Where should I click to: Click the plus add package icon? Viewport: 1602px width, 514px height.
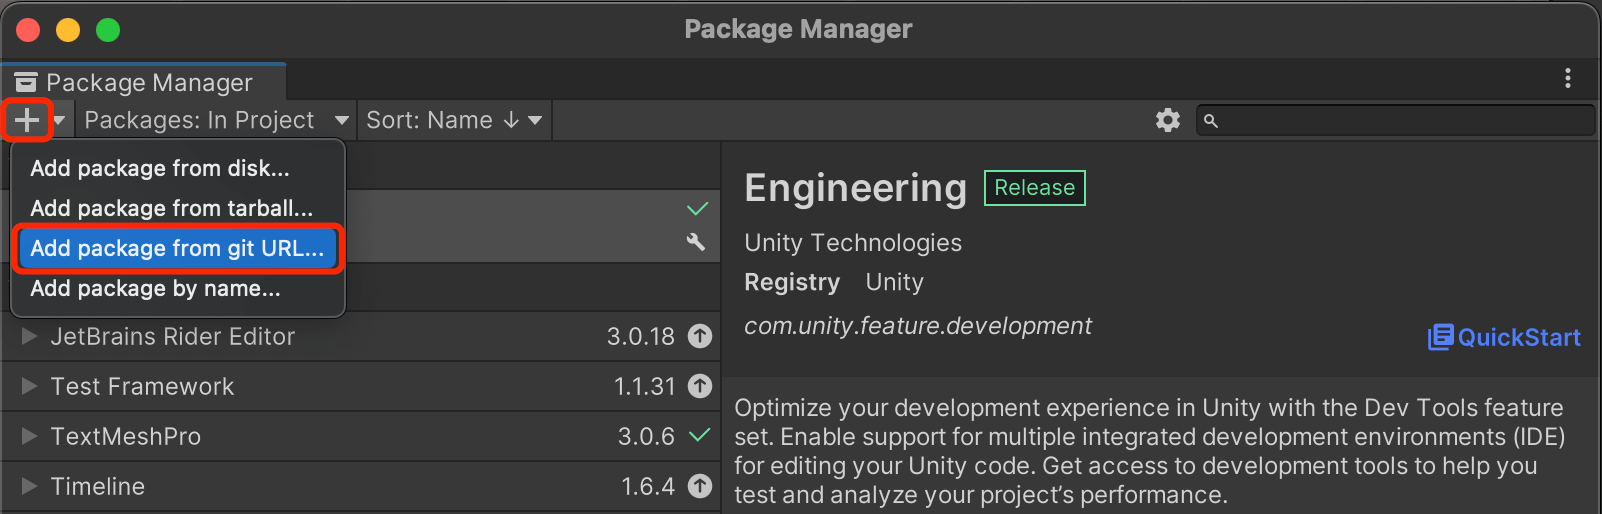pyautogui.click(x=27, y=120)
